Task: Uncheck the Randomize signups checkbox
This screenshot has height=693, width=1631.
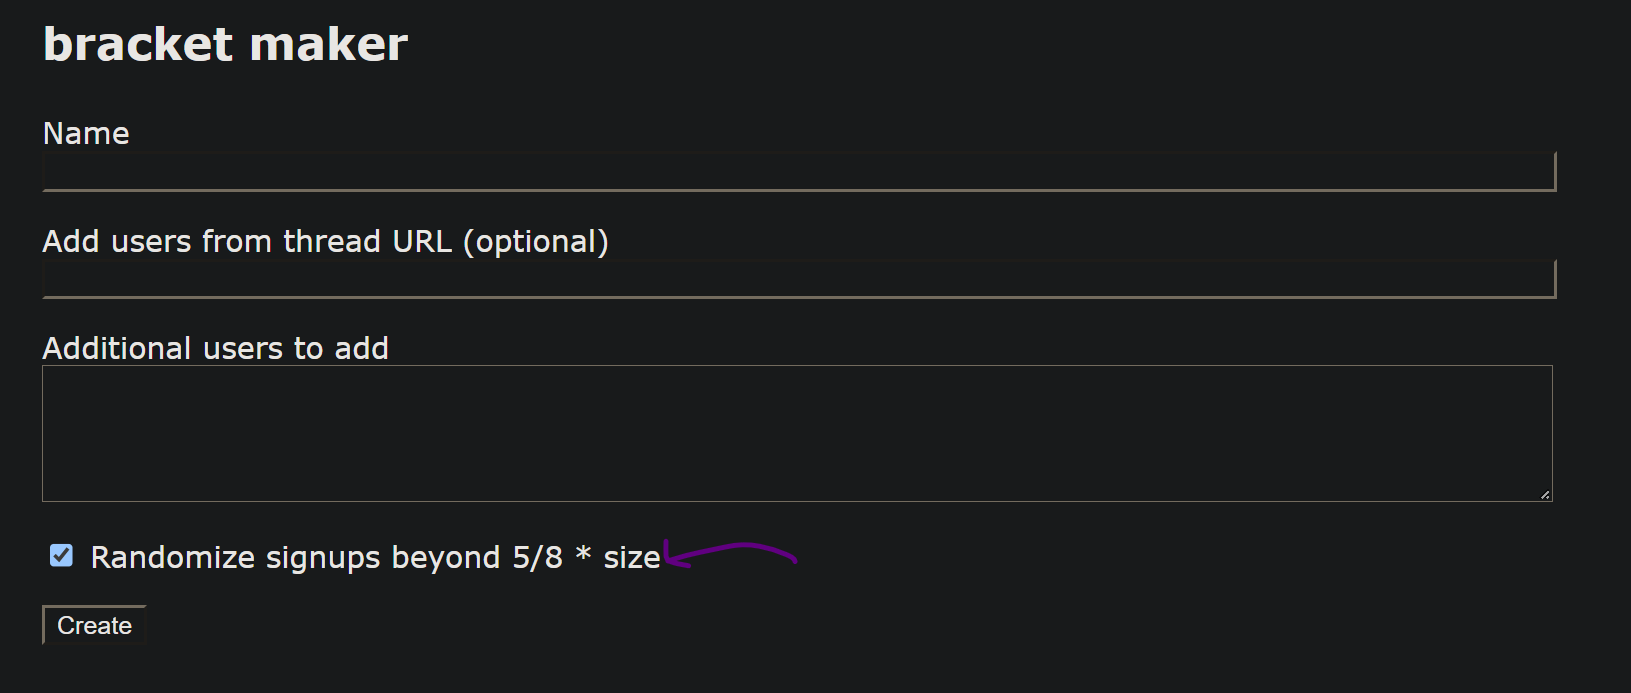Action: point(61,556)
